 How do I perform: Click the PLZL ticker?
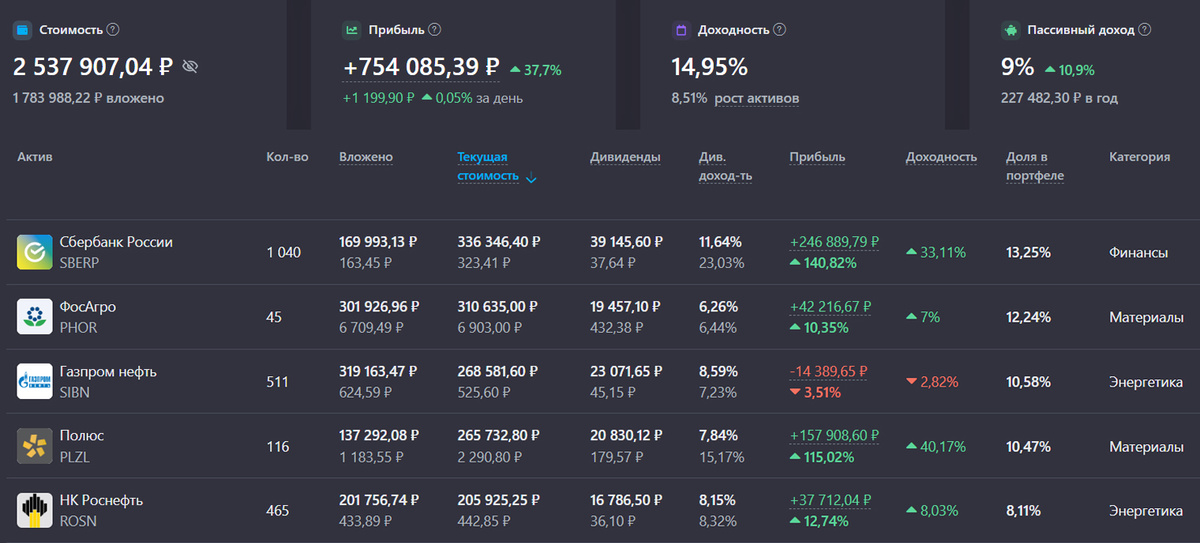pos(76,456)
